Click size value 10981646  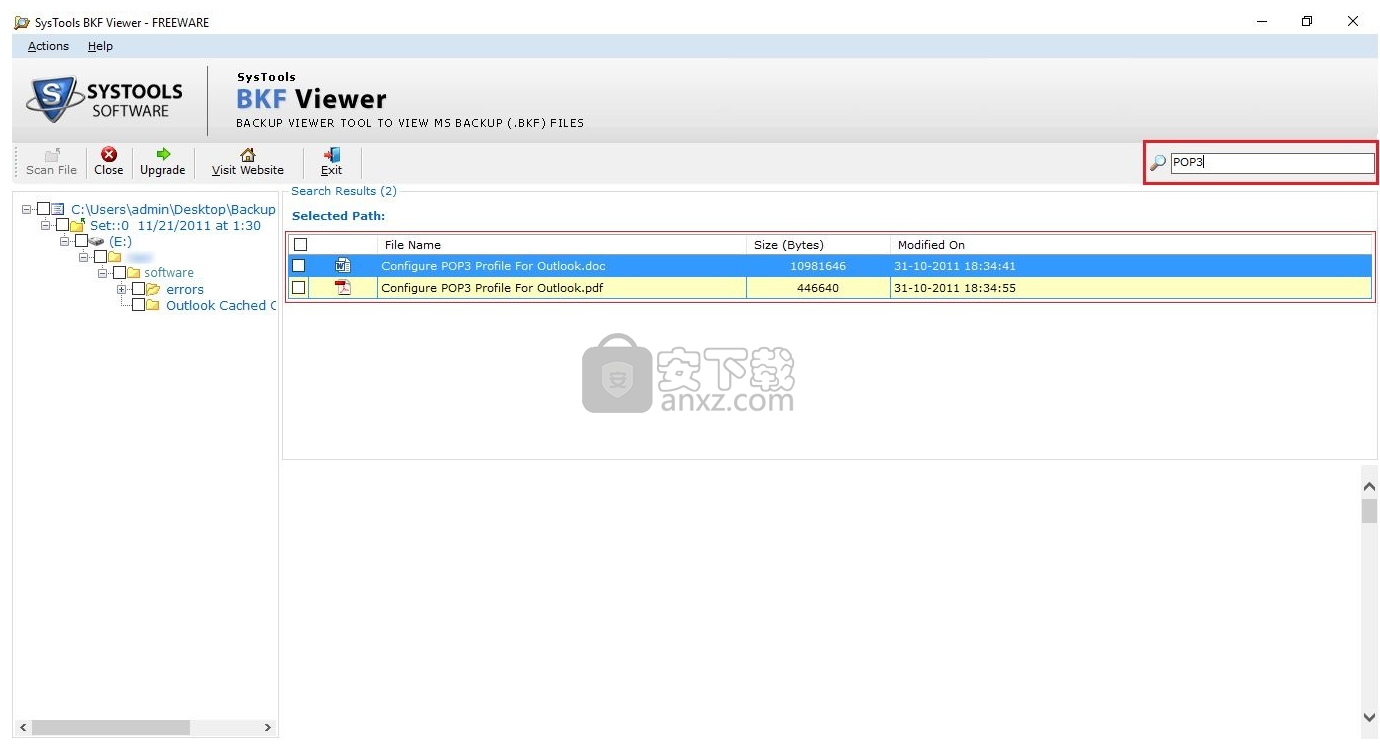pyautogui.click(x=818, y=266)
